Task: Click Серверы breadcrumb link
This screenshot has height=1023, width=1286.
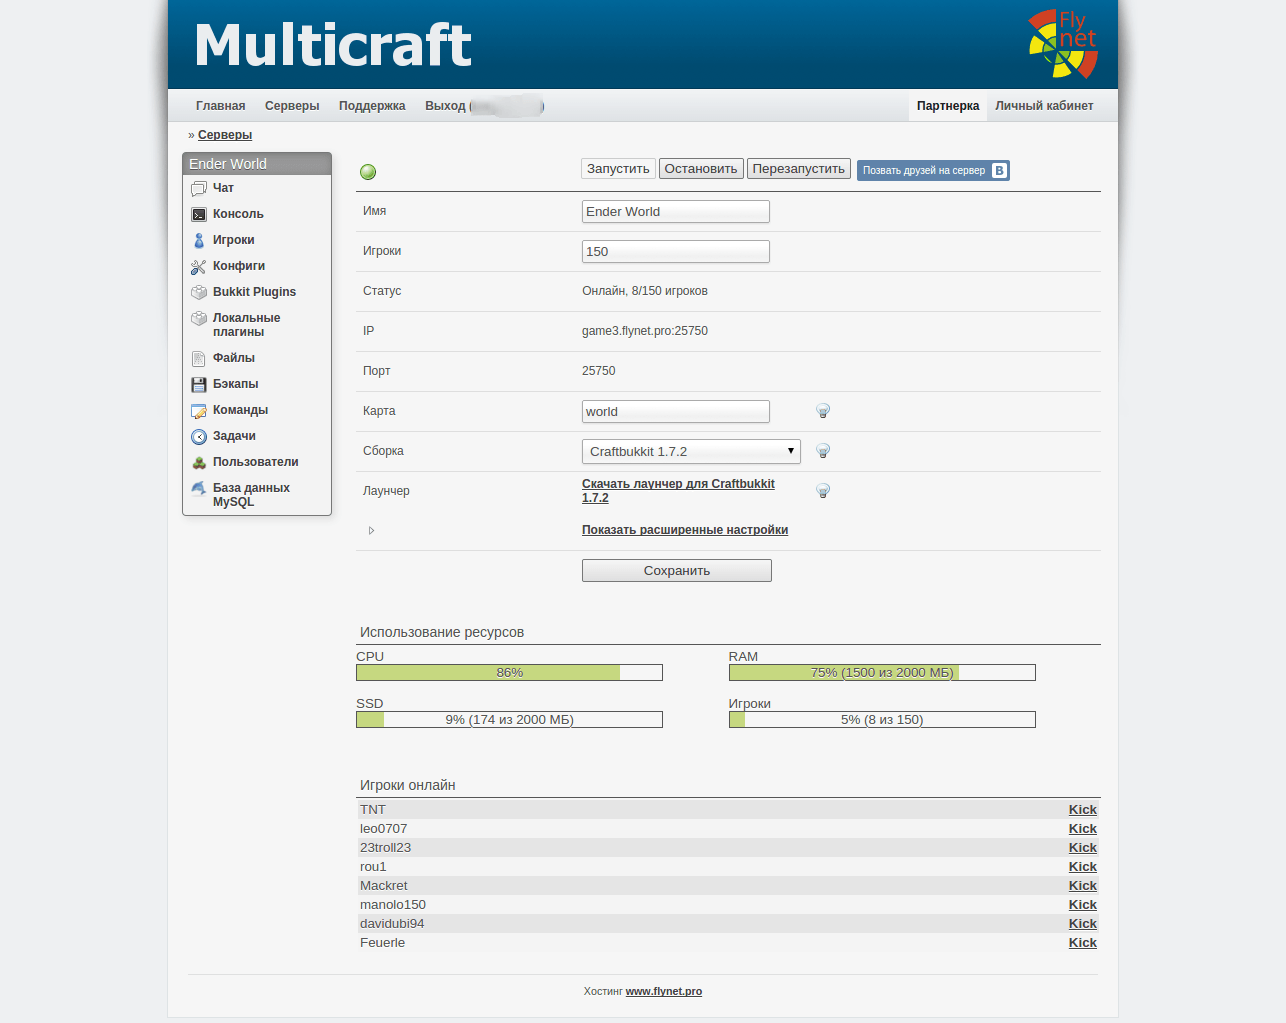Action: point(225,135)
